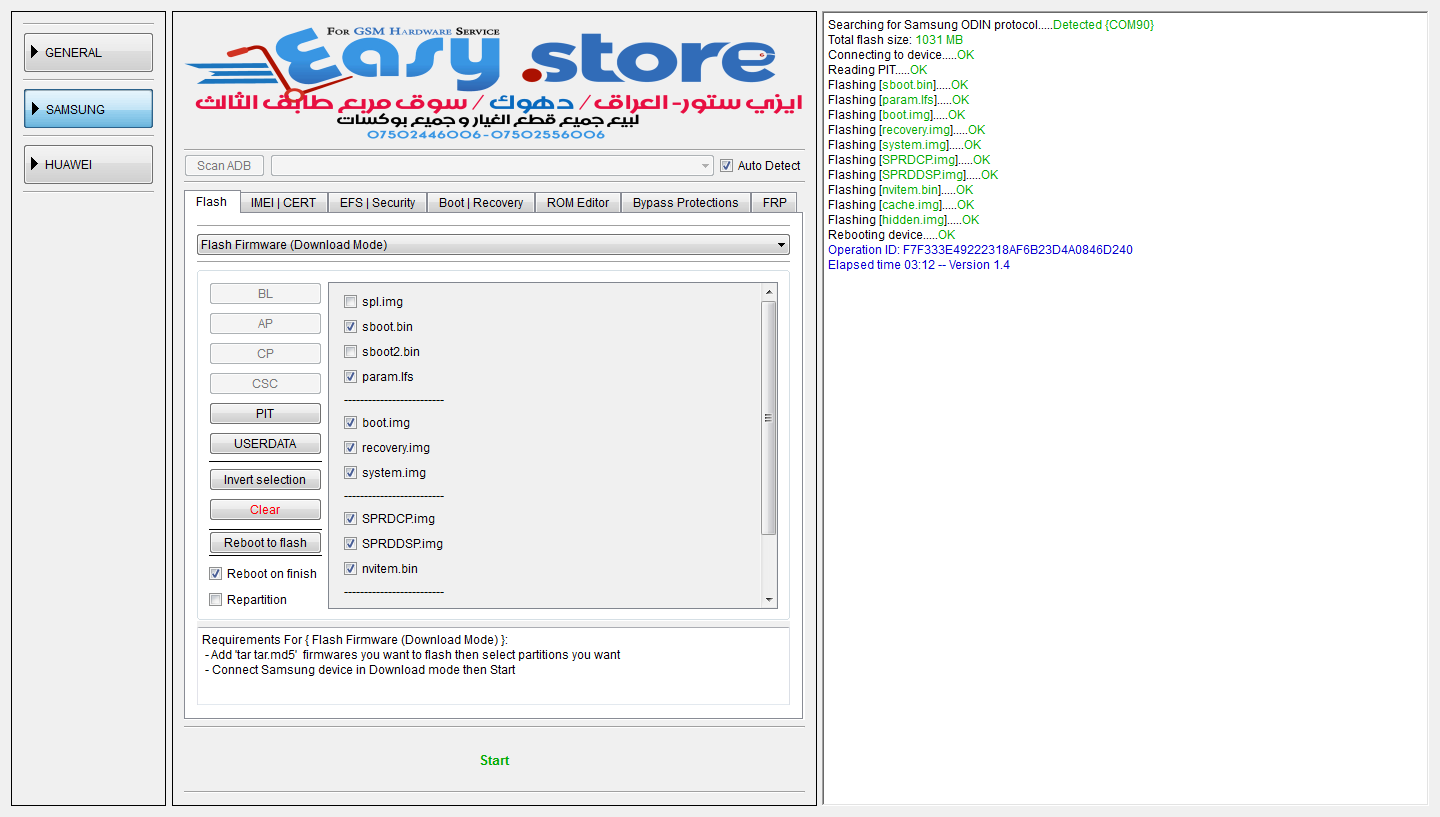Click the 'Flashing [cache.img]' log line
The image size is (1440, 817).
[x=901, y=205]
